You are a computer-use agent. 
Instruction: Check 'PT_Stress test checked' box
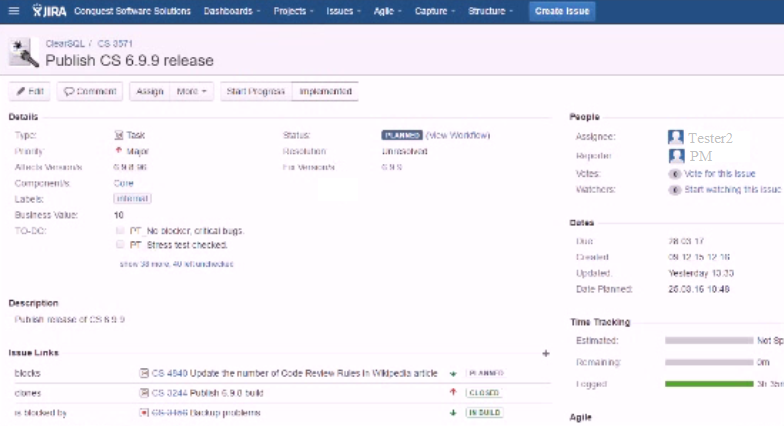pyautogui.click(x=120, y=244)
